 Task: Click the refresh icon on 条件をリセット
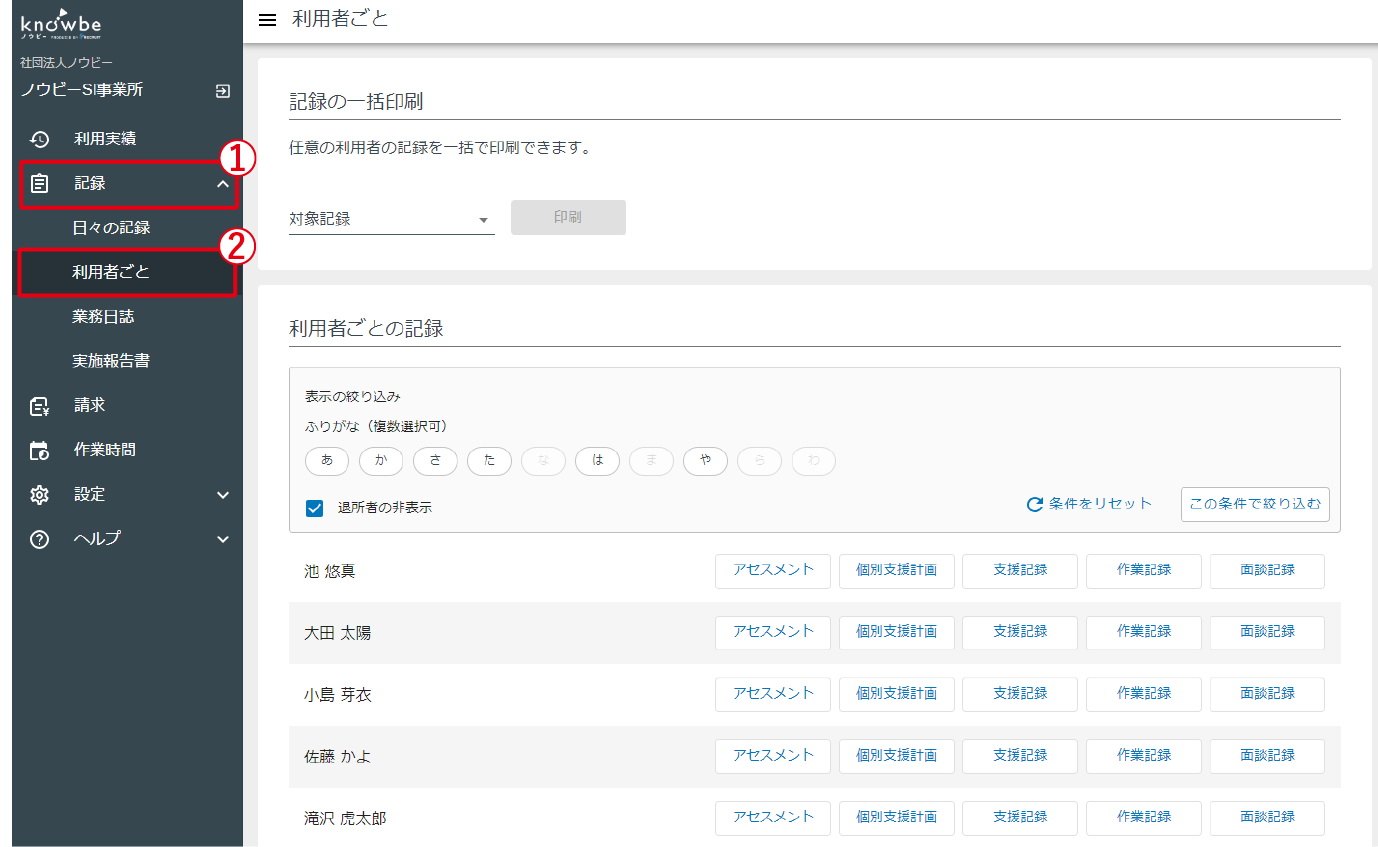coord(1034,504)
